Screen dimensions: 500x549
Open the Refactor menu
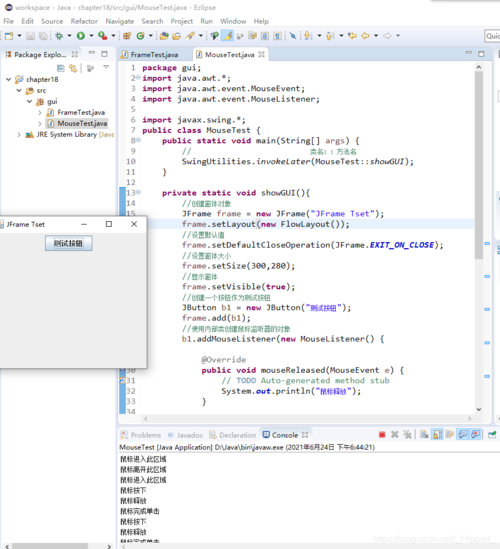point(84,21)
